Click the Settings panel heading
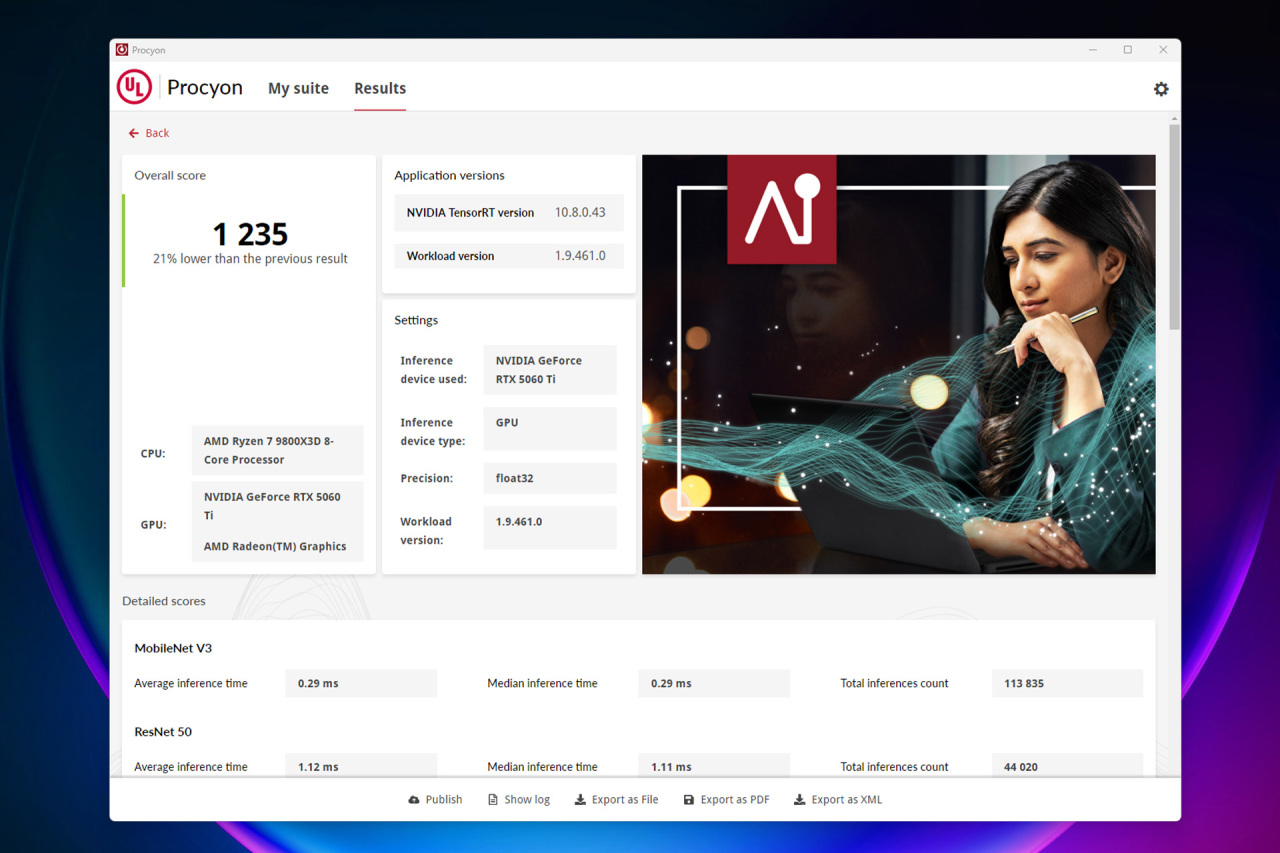 click(x=416, y=320)
